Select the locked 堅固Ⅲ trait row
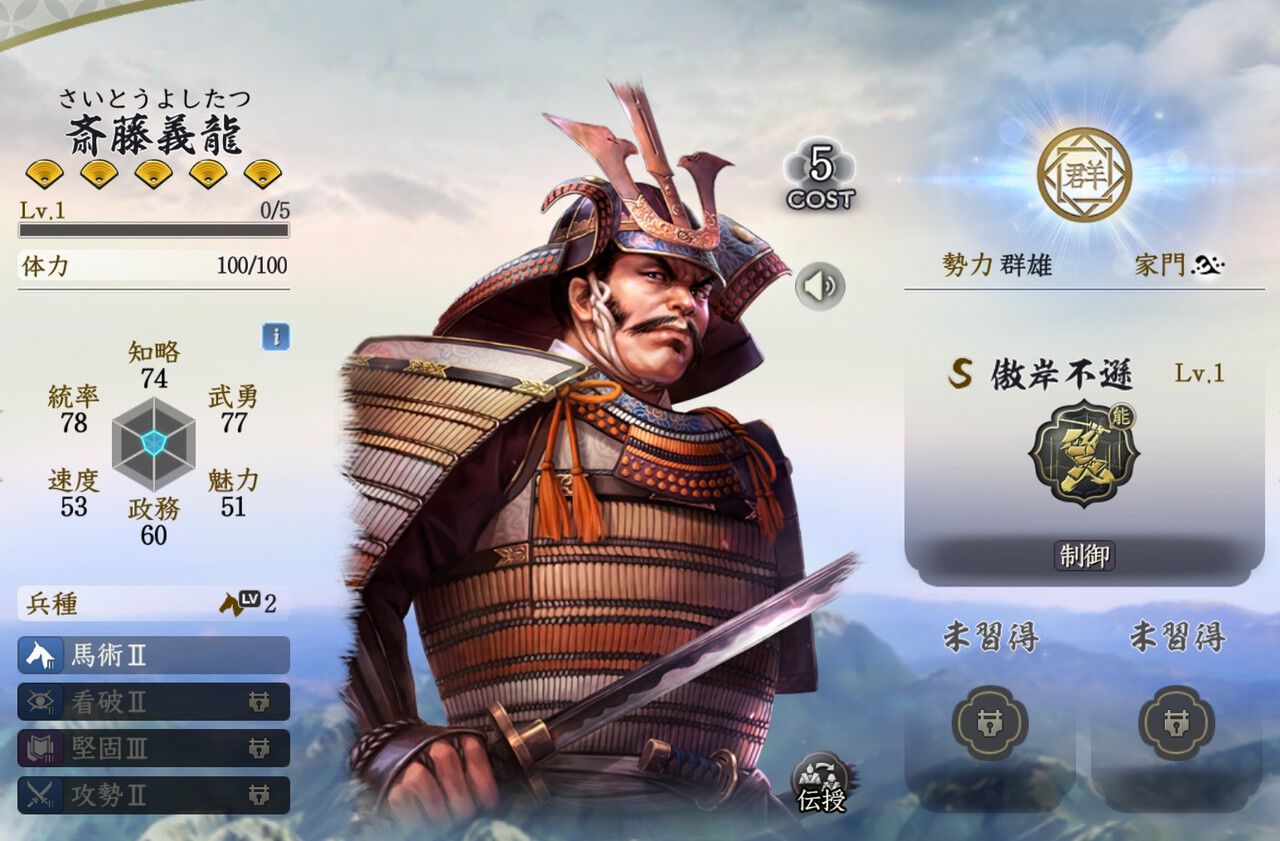1280x841 pixels. pos(154,748)
